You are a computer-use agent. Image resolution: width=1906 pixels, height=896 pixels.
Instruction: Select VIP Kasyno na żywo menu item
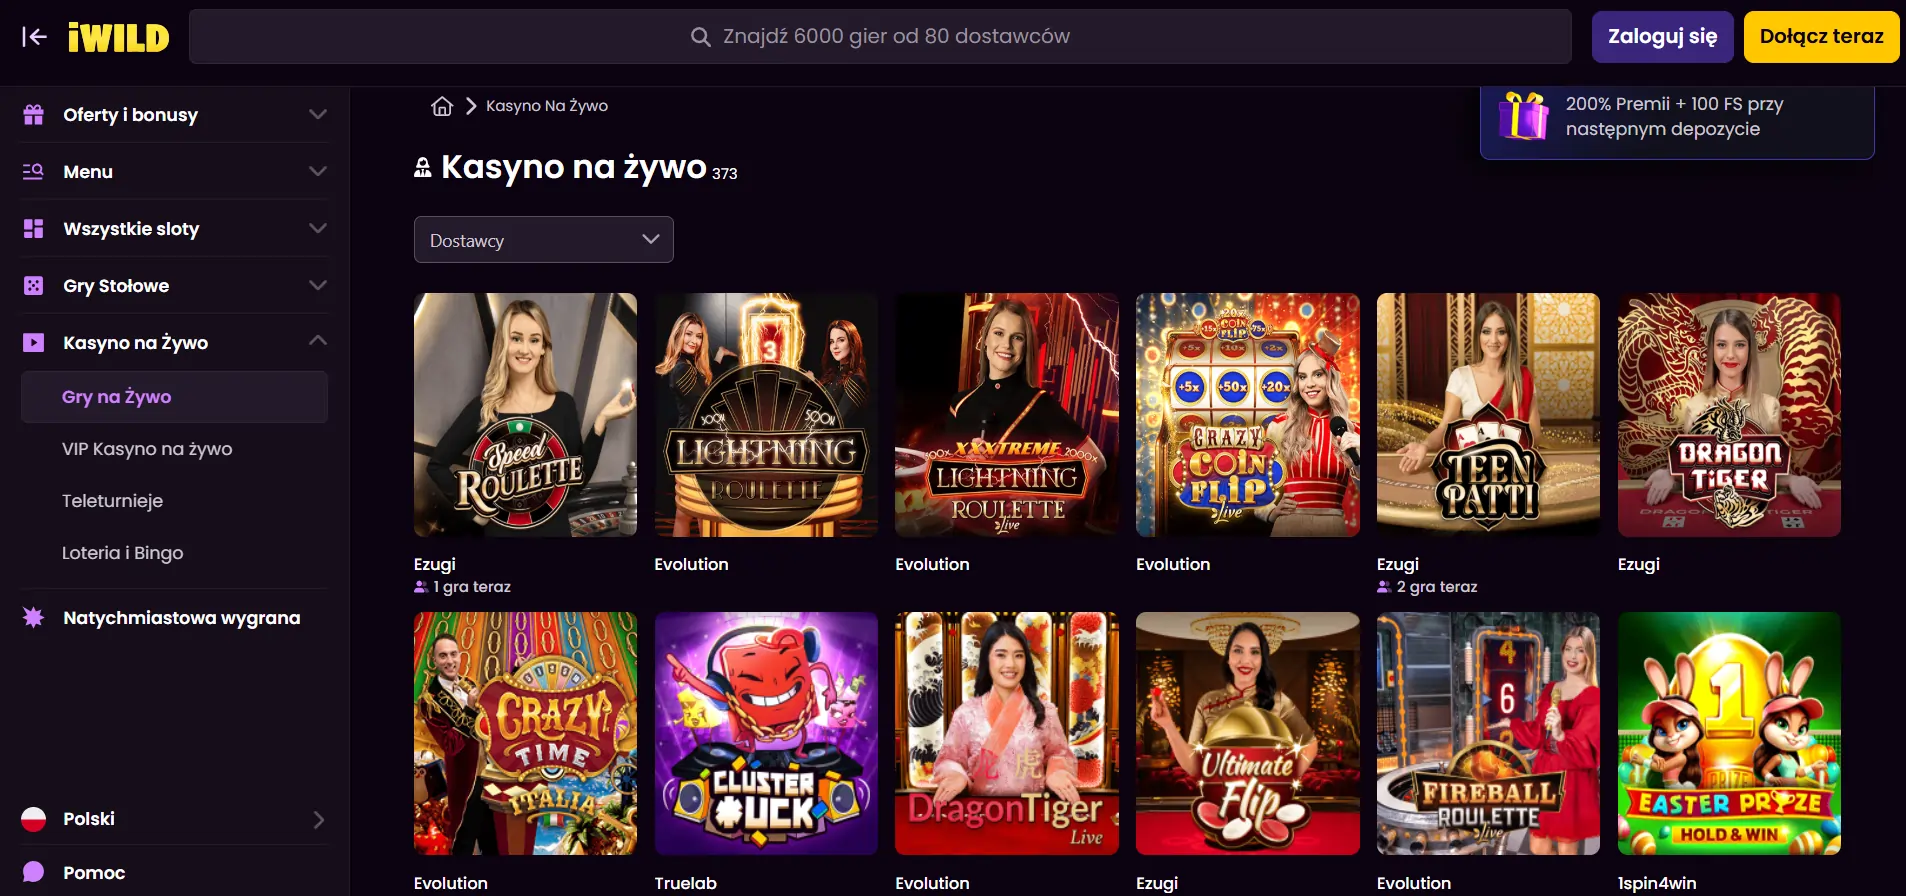point(147,449)
